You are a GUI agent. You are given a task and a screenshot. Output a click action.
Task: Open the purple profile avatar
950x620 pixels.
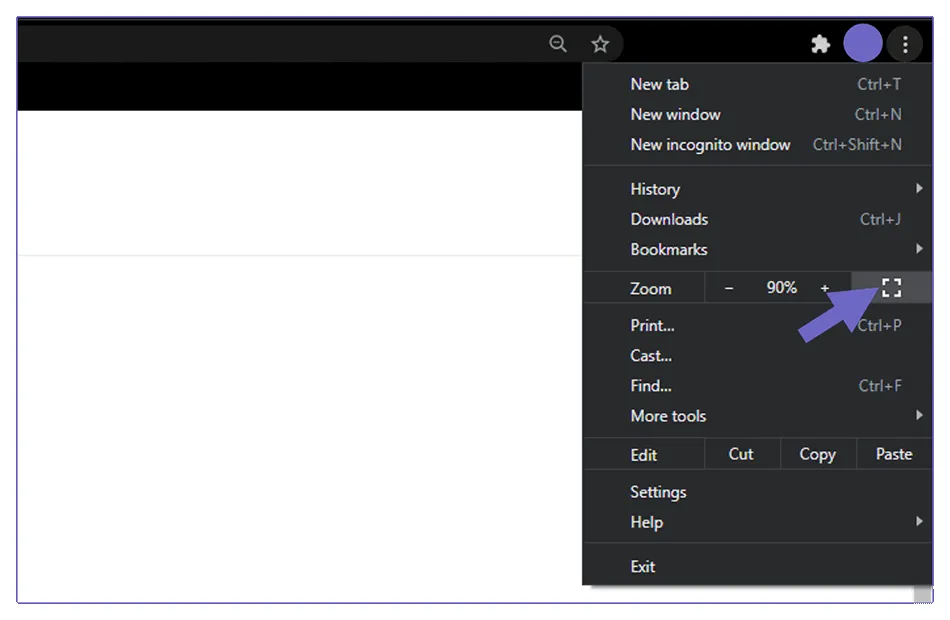[x=863, y=43]
